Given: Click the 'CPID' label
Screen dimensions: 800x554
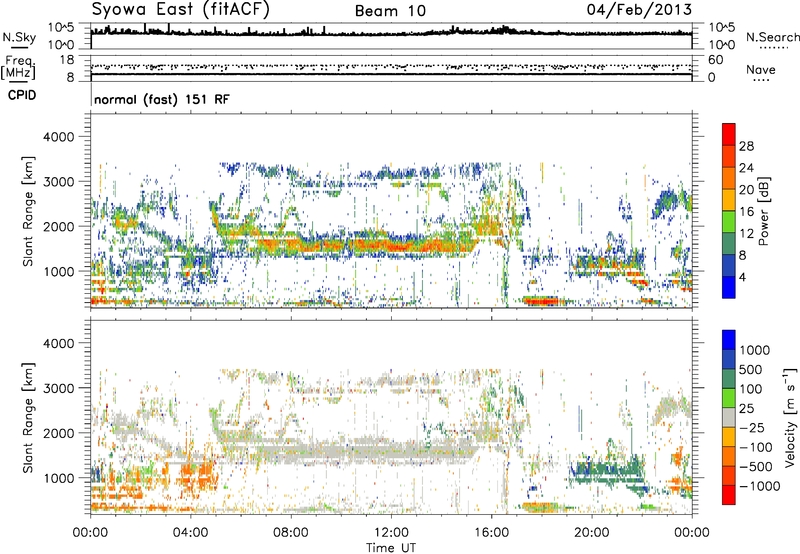Looking at the screenshot, I should (x=22, y=95).
